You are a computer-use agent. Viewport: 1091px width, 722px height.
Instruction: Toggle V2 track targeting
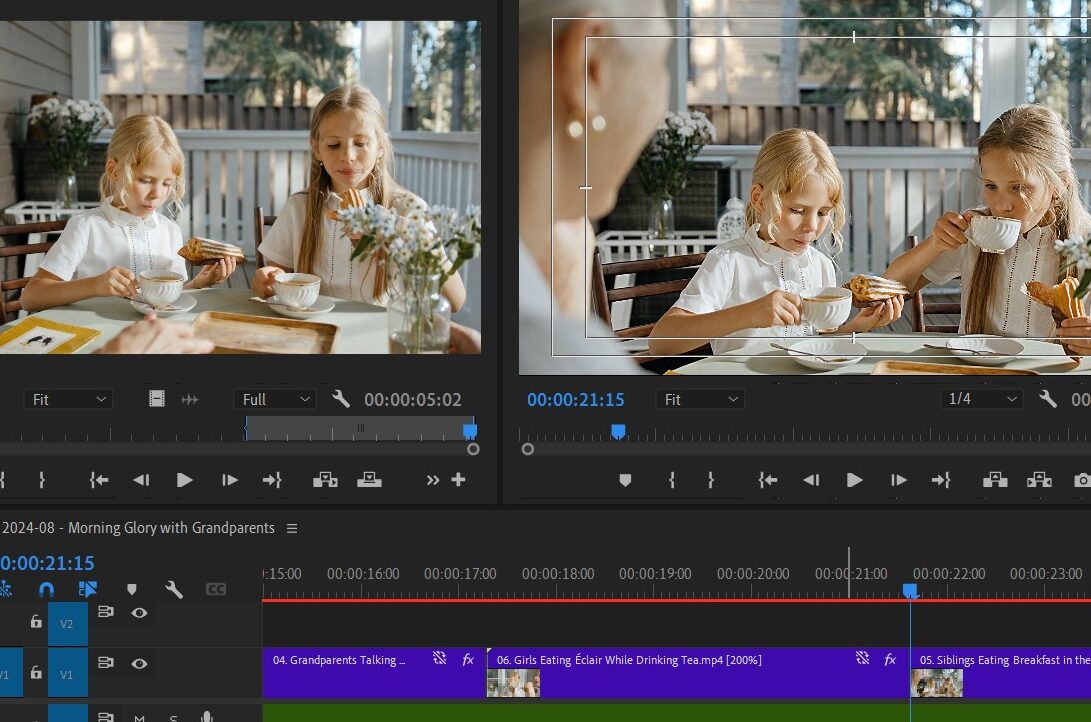(x=67, y=623)
